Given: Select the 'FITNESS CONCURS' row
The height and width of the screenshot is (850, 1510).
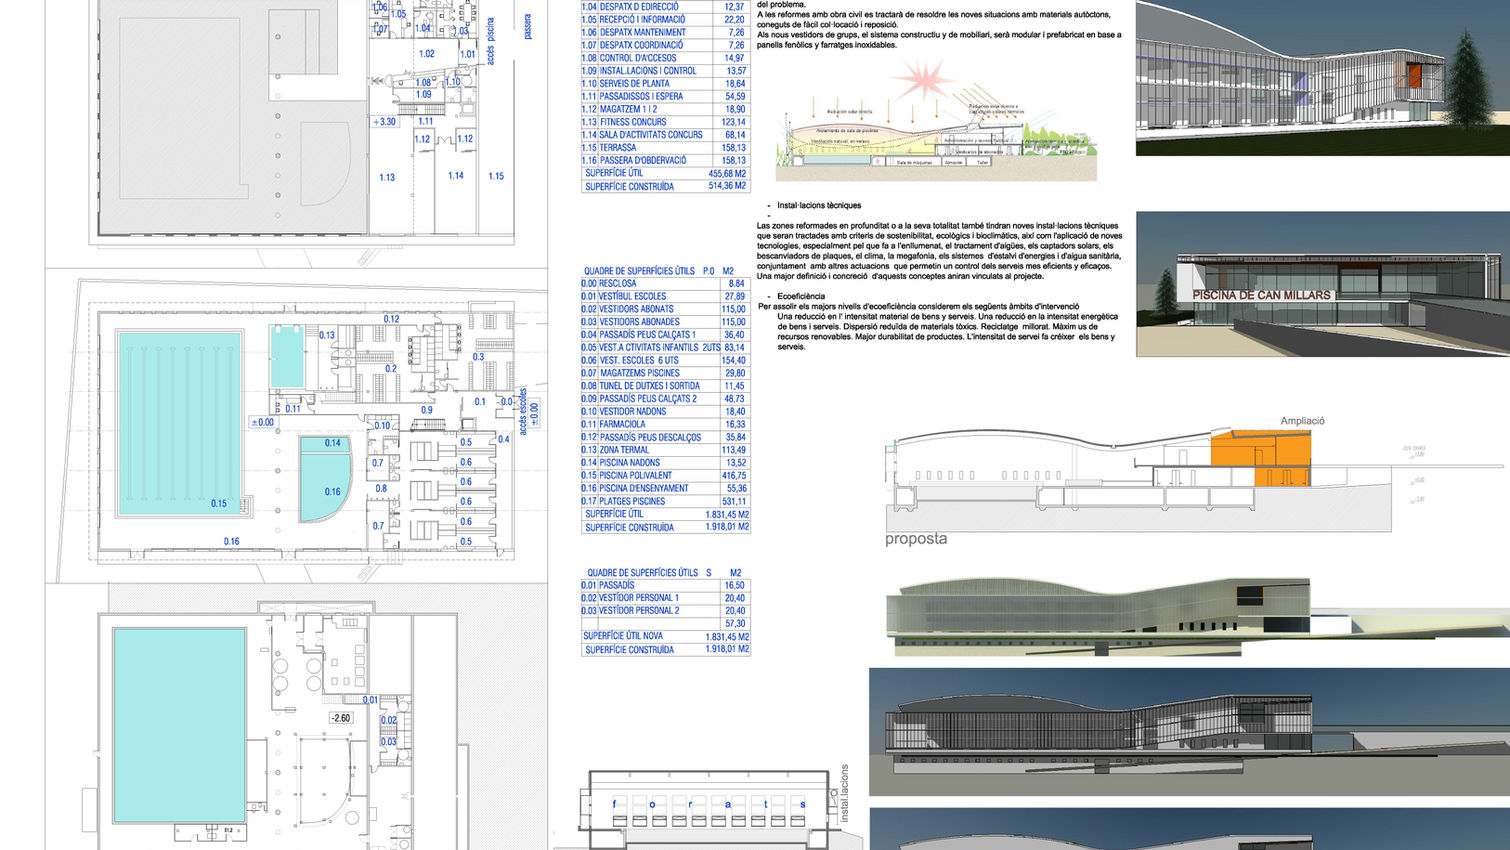Looking at the screenshot, I should click(664, 122).
